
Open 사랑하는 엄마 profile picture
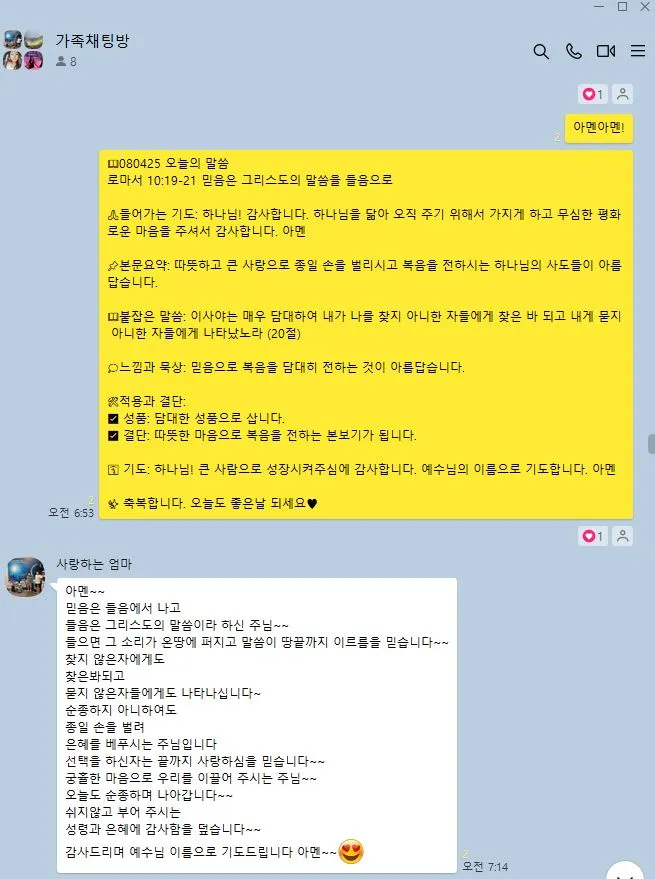[x=25, y=577]
